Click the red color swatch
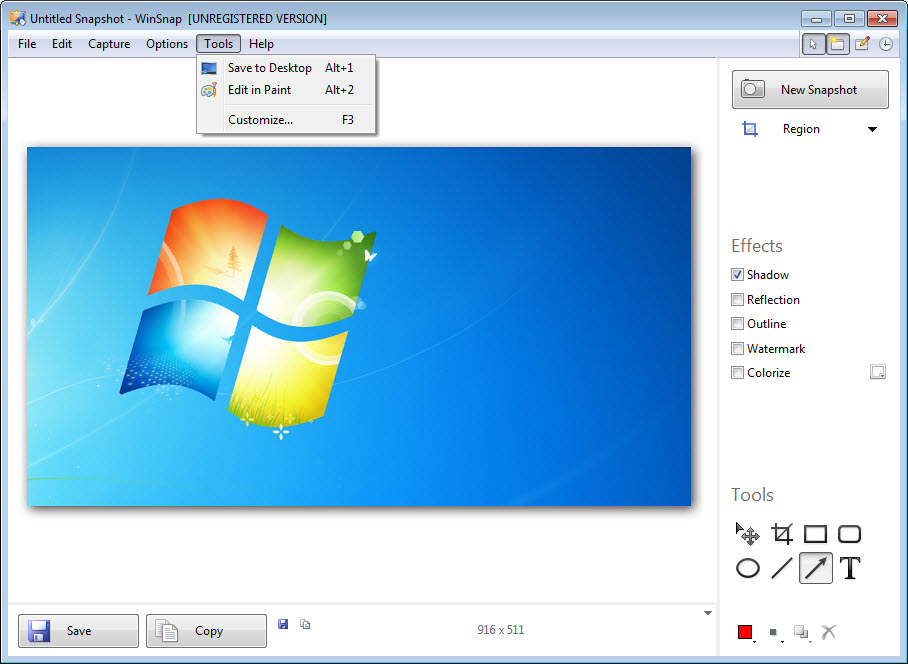Viewport: 908px width, 664px height. tap(745, 632)
